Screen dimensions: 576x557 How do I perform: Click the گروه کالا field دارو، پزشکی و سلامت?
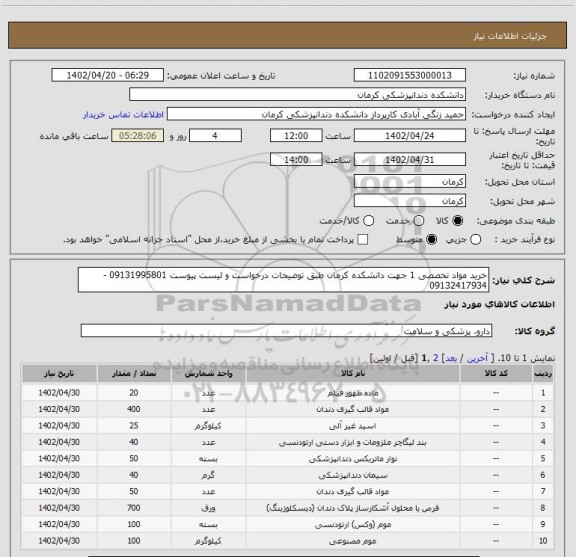pyautogui.click(x=286, y=331)
